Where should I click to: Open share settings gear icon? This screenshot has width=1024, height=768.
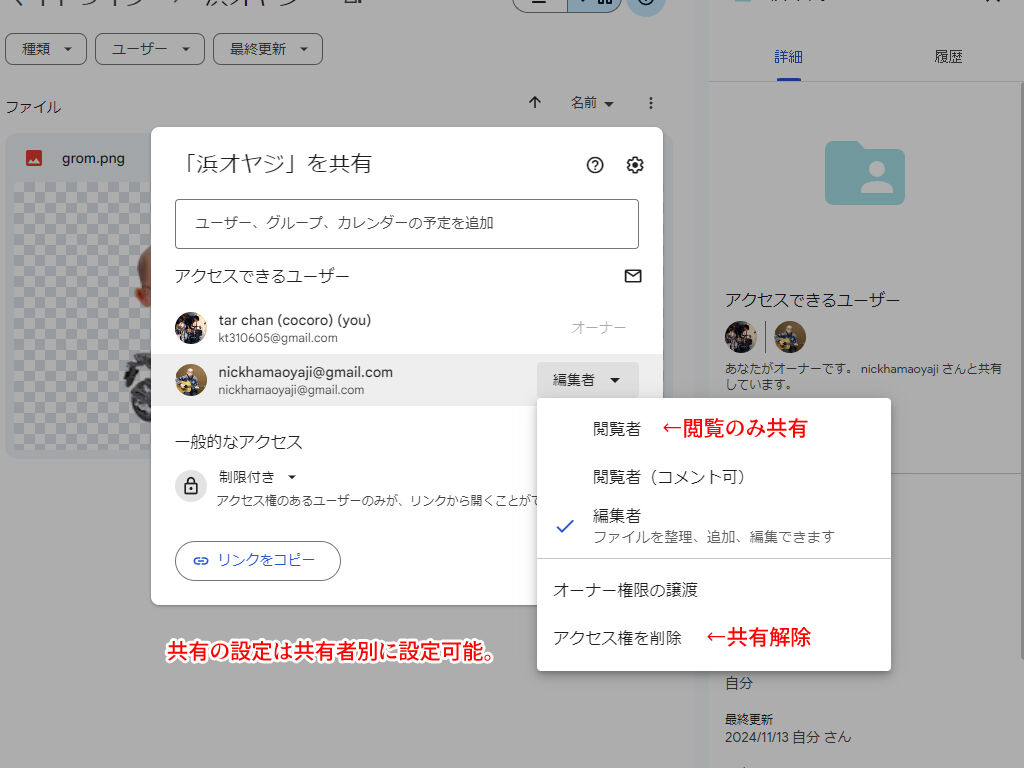[x=635, y=166]
